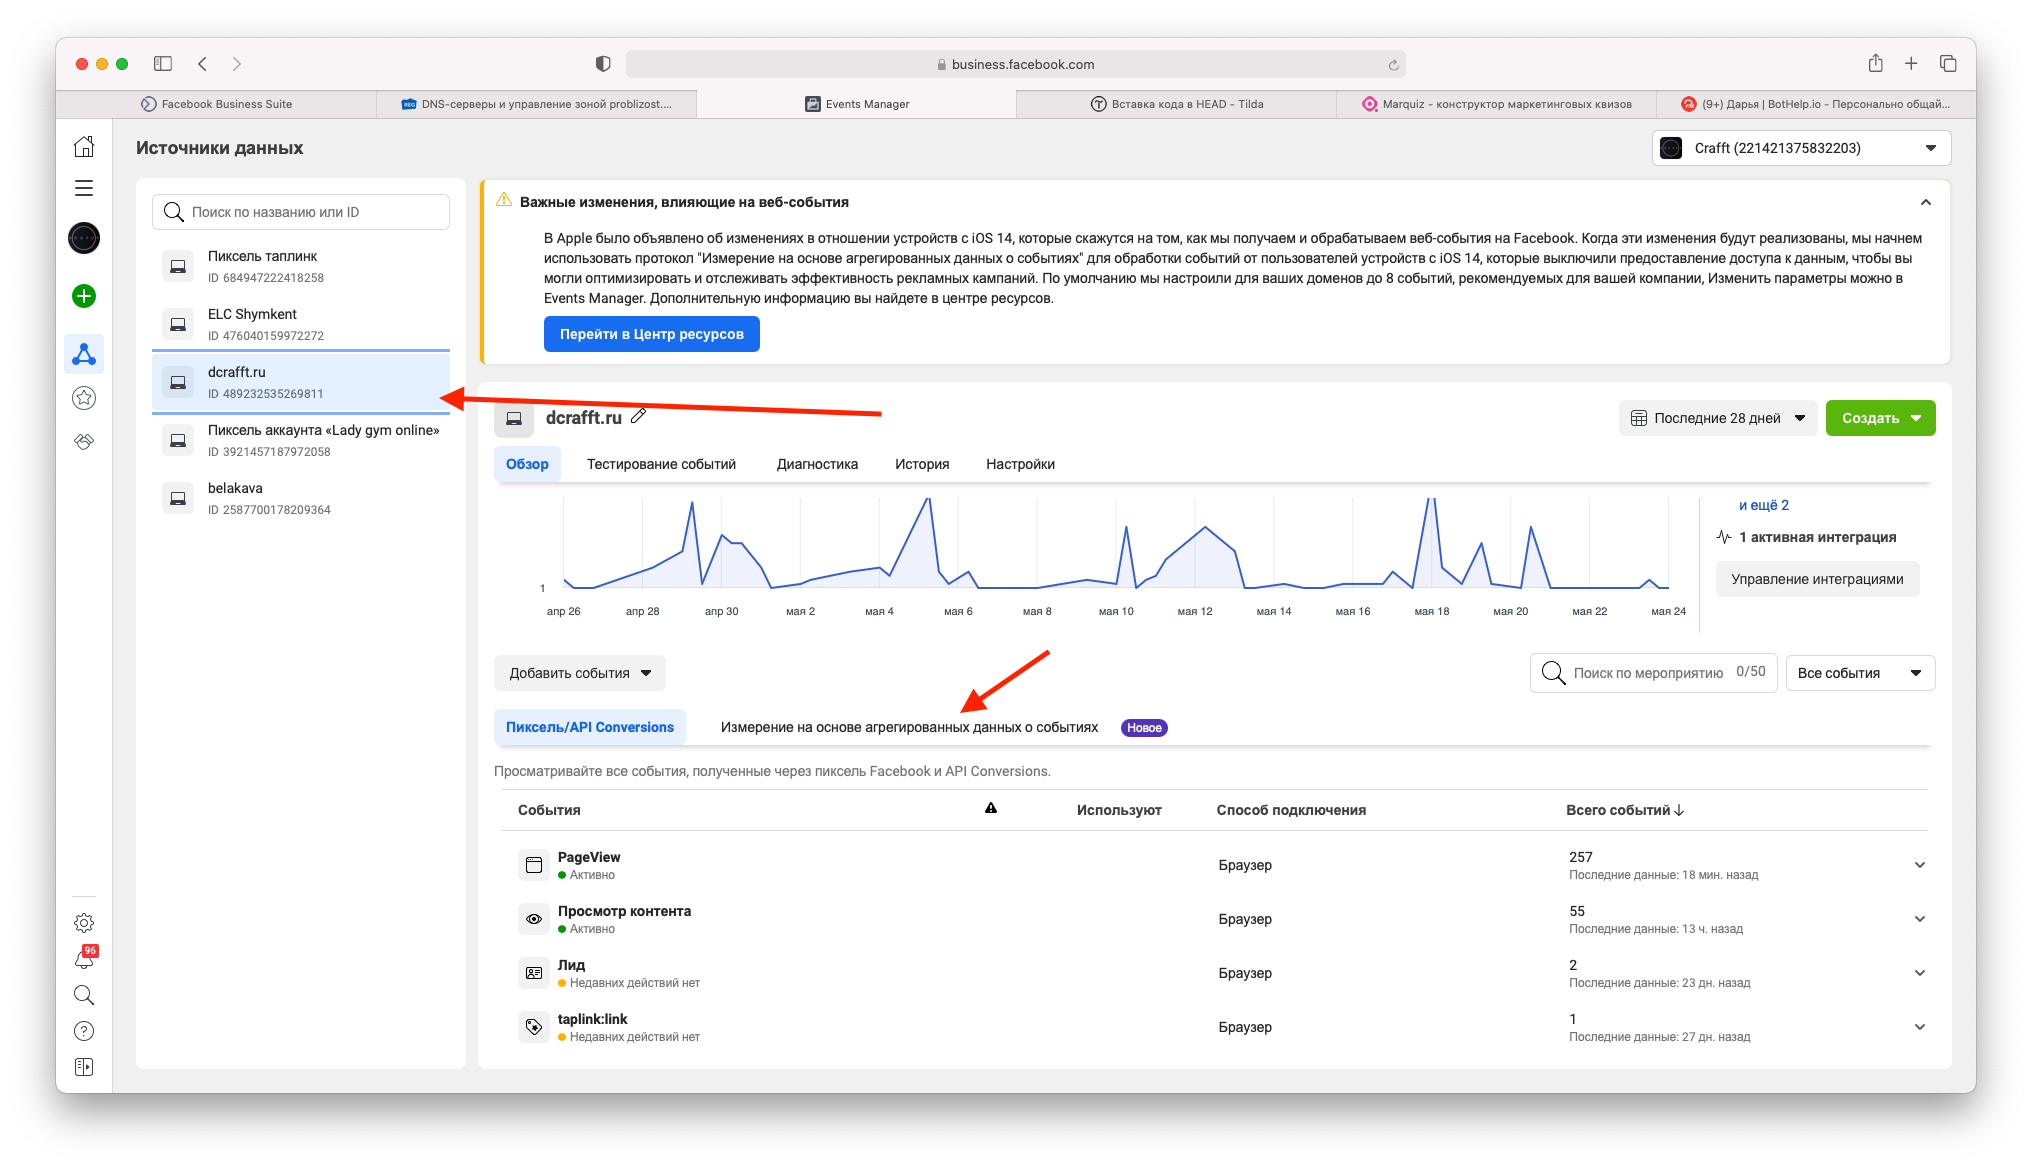Focus search by name or ID field
The image size is (2032, 1167).
tap(301, 212)
